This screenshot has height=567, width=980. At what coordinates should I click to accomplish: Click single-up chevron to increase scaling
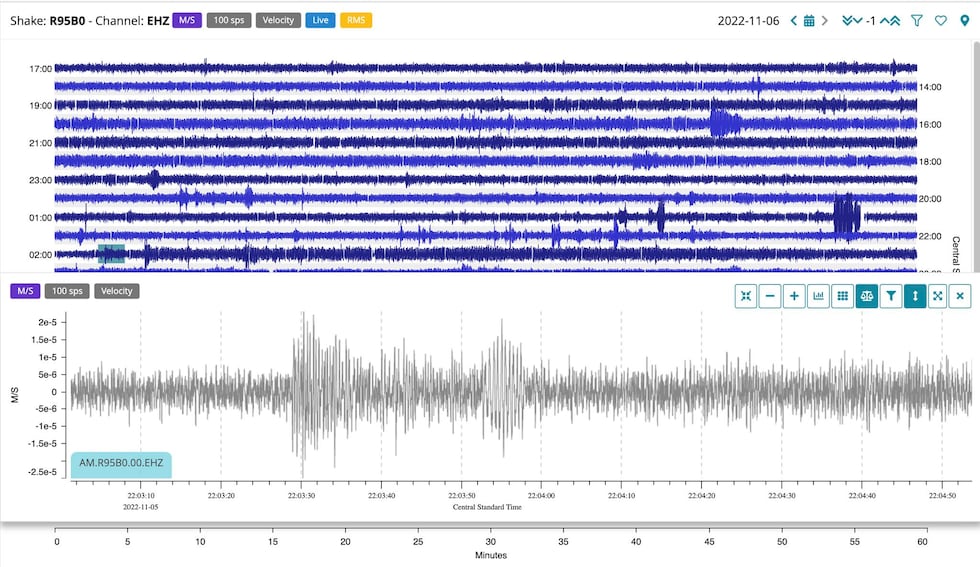884,21
